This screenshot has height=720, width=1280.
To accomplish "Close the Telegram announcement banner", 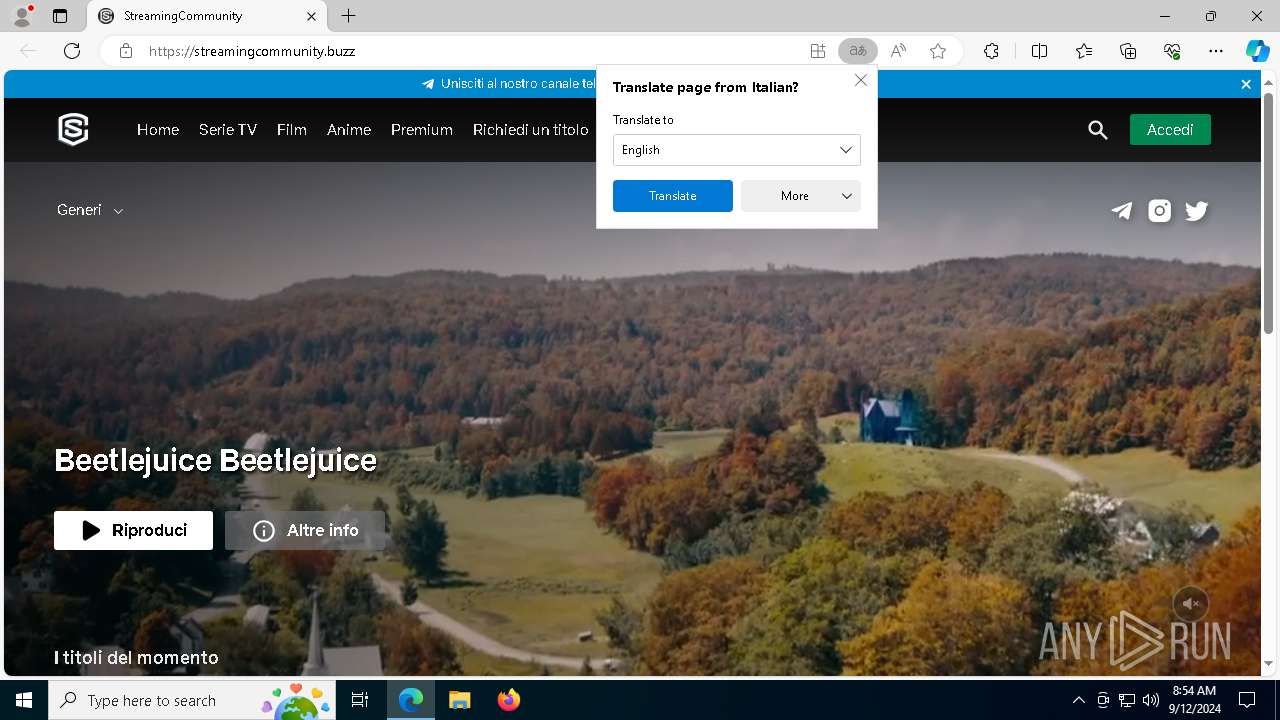I will click(1246, 84).
